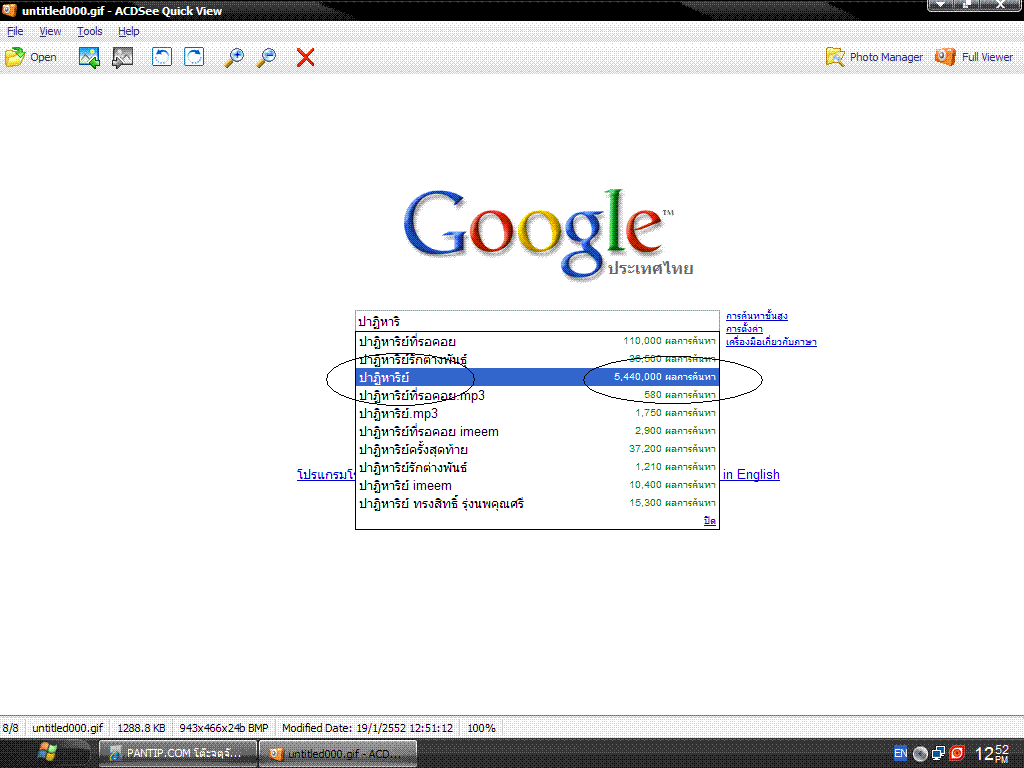Open language tools link เครื่องมือเกี่ยวกับภาษา
The height and width of the screenshot is (768, 1024).
[771, 342]
